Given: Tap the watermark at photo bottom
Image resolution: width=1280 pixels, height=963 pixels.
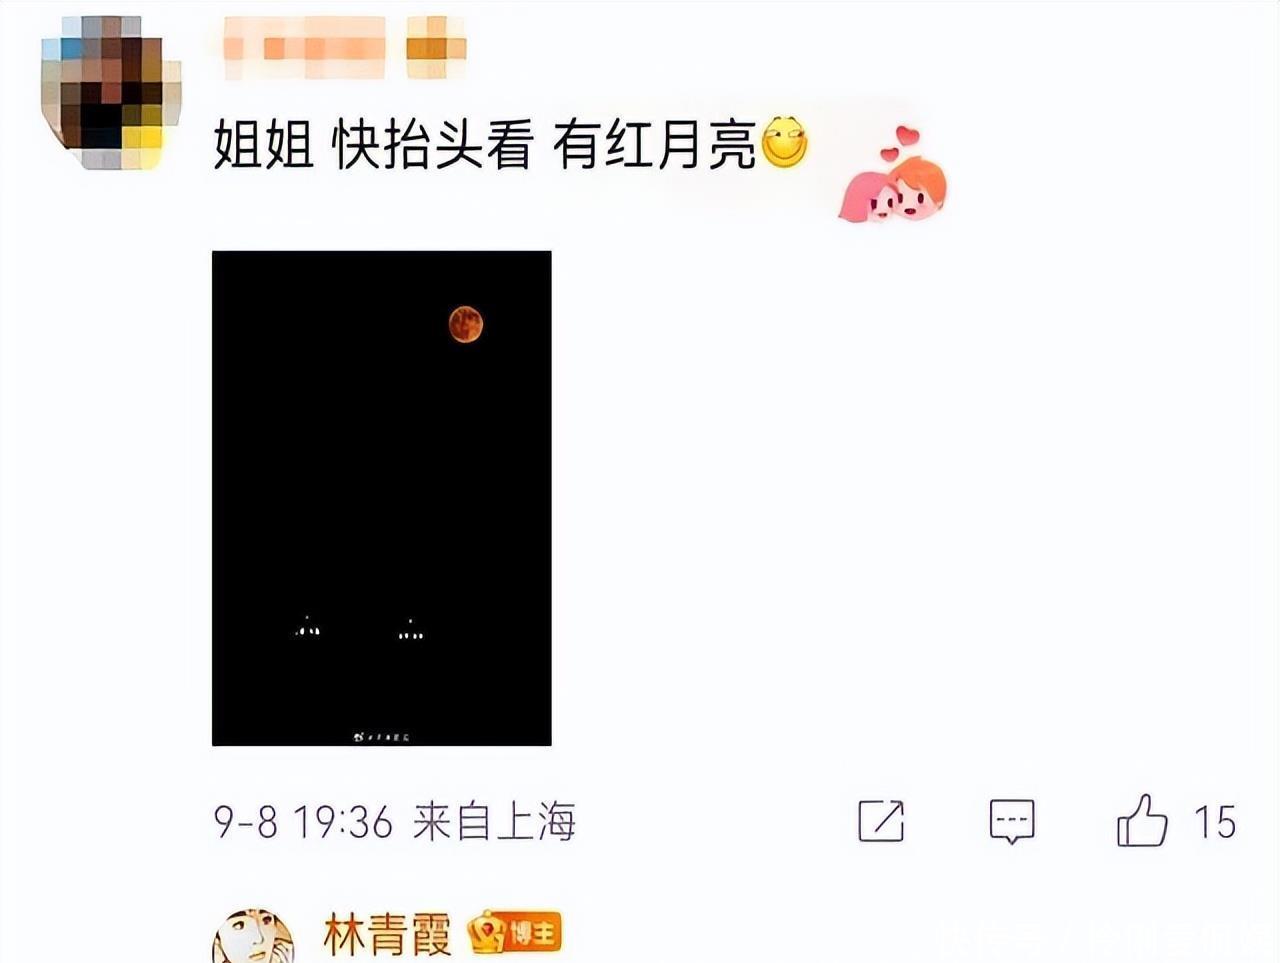Looking at the screenshot, I should pos(381,737).
